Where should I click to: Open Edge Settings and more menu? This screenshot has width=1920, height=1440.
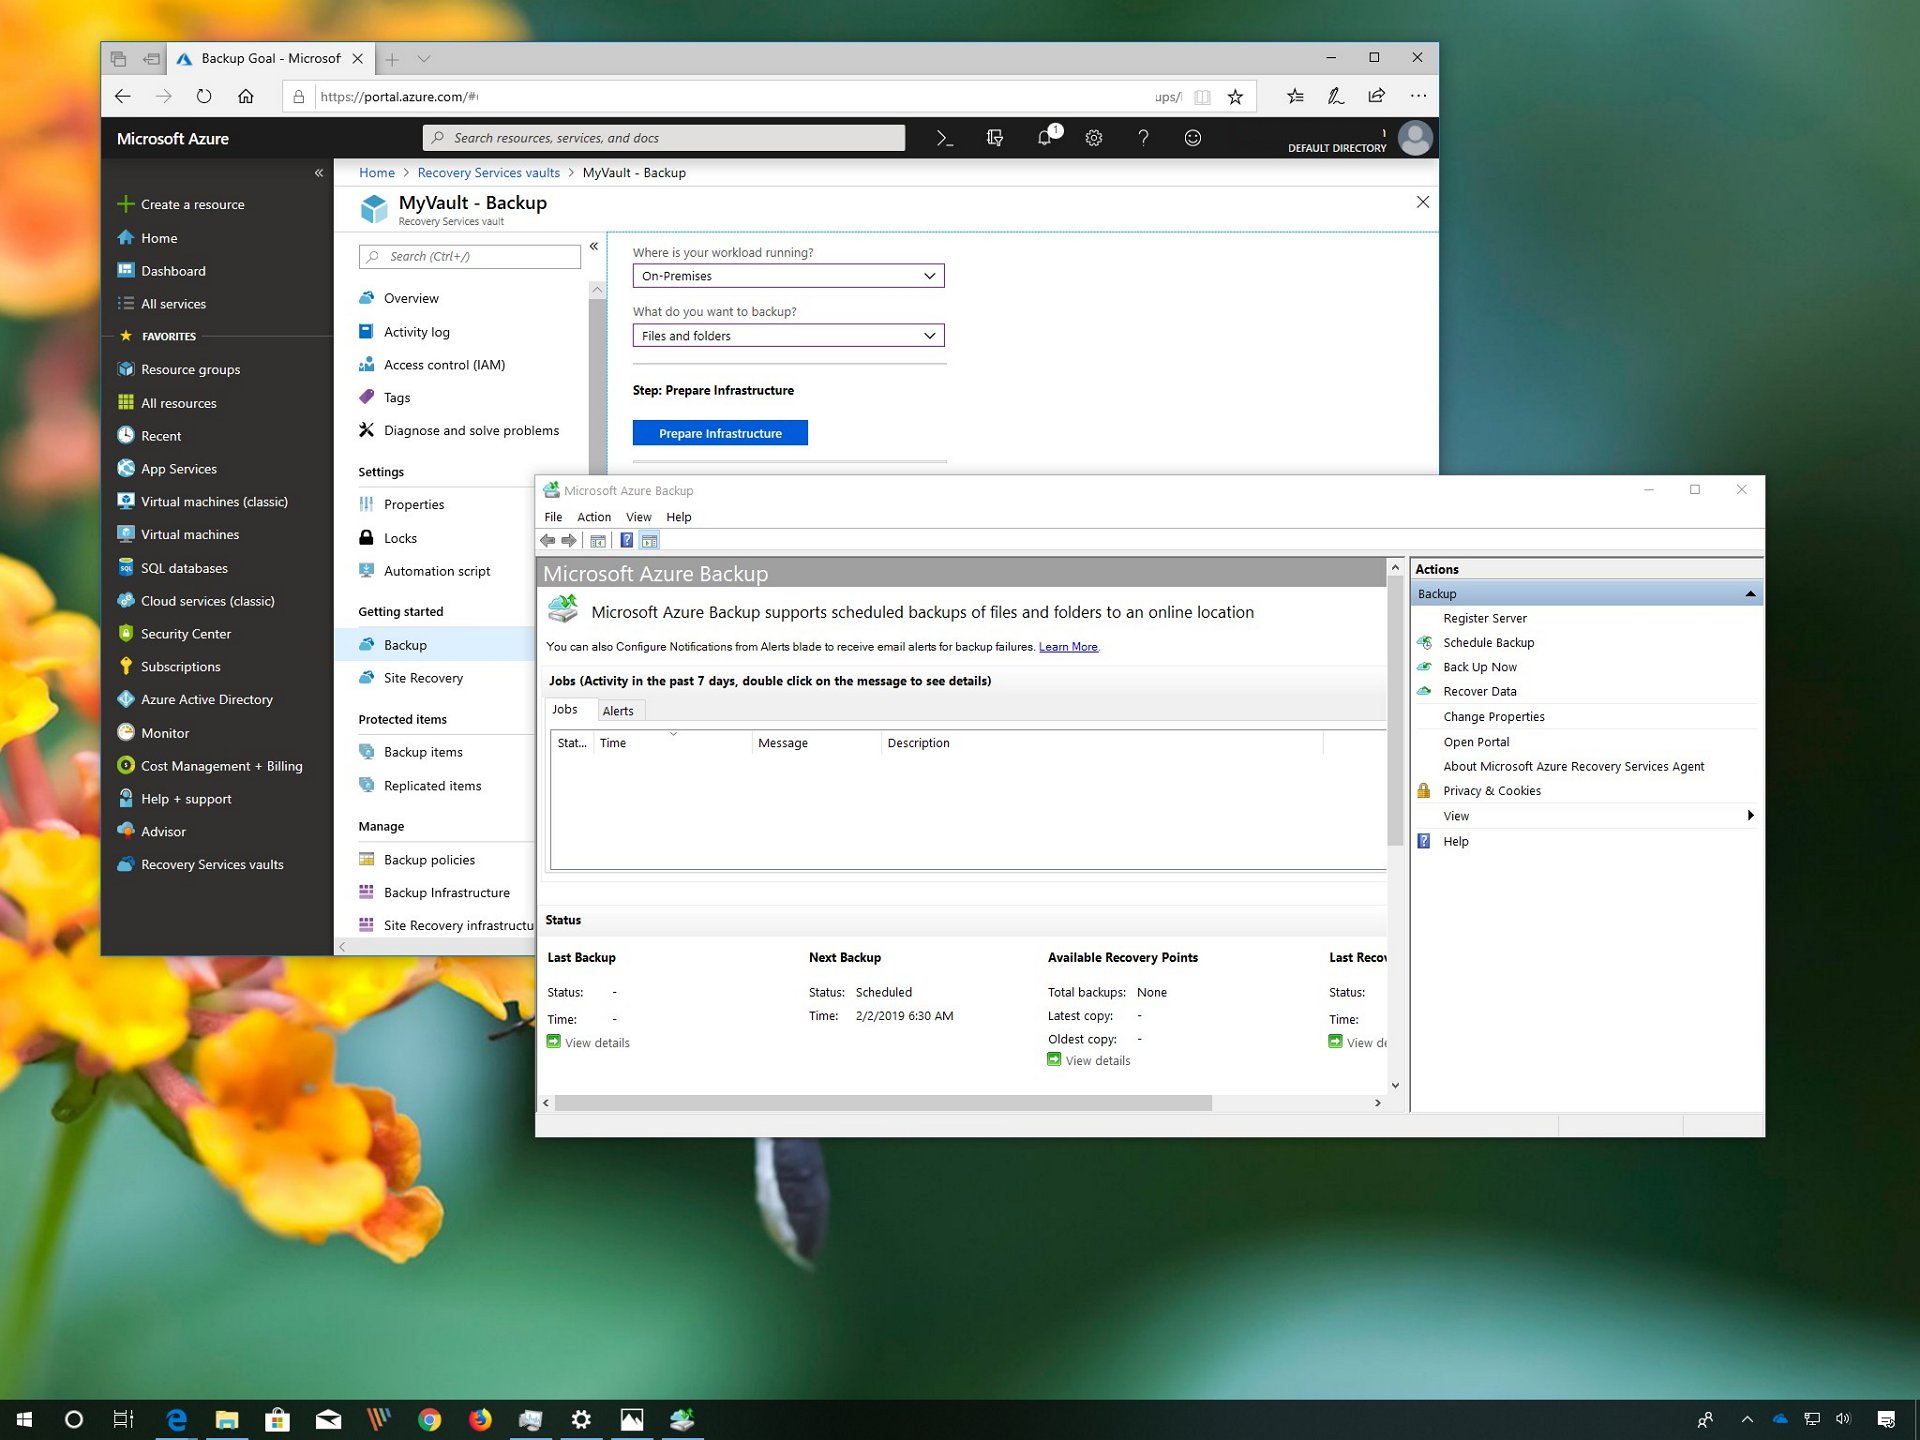pos(1418,96)
